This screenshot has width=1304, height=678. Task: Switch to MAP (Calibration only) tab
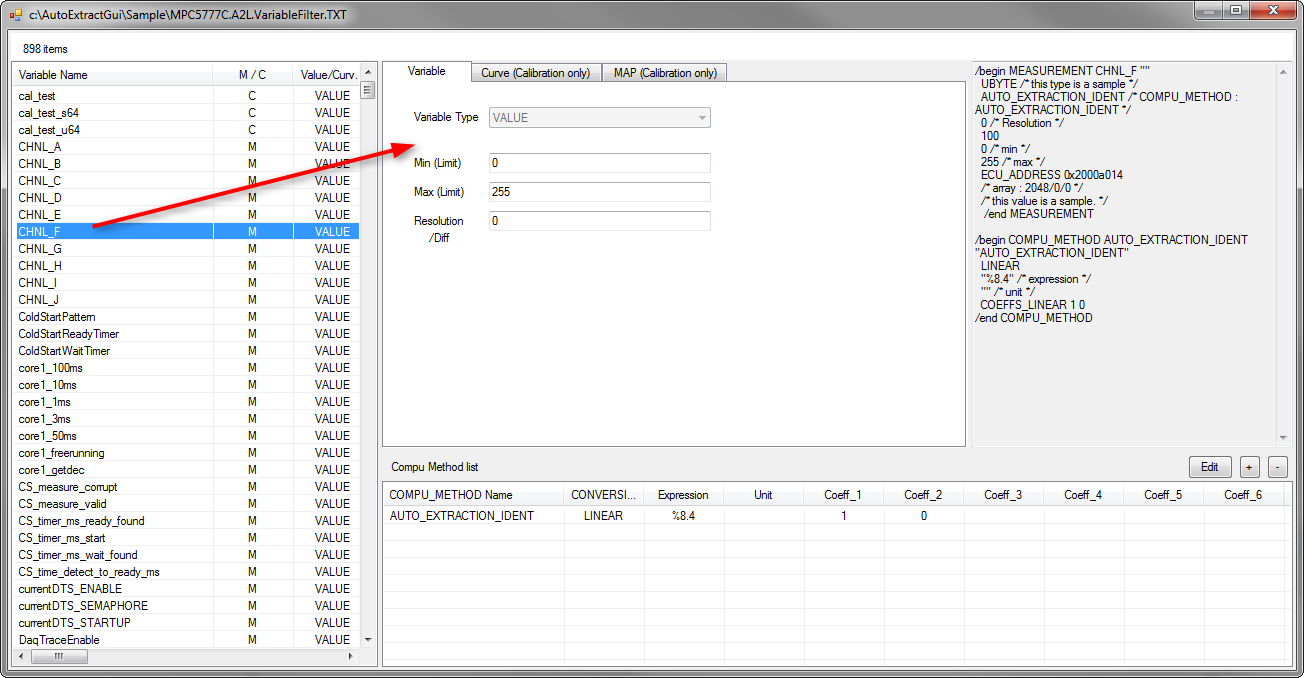(x=665, y=73)
